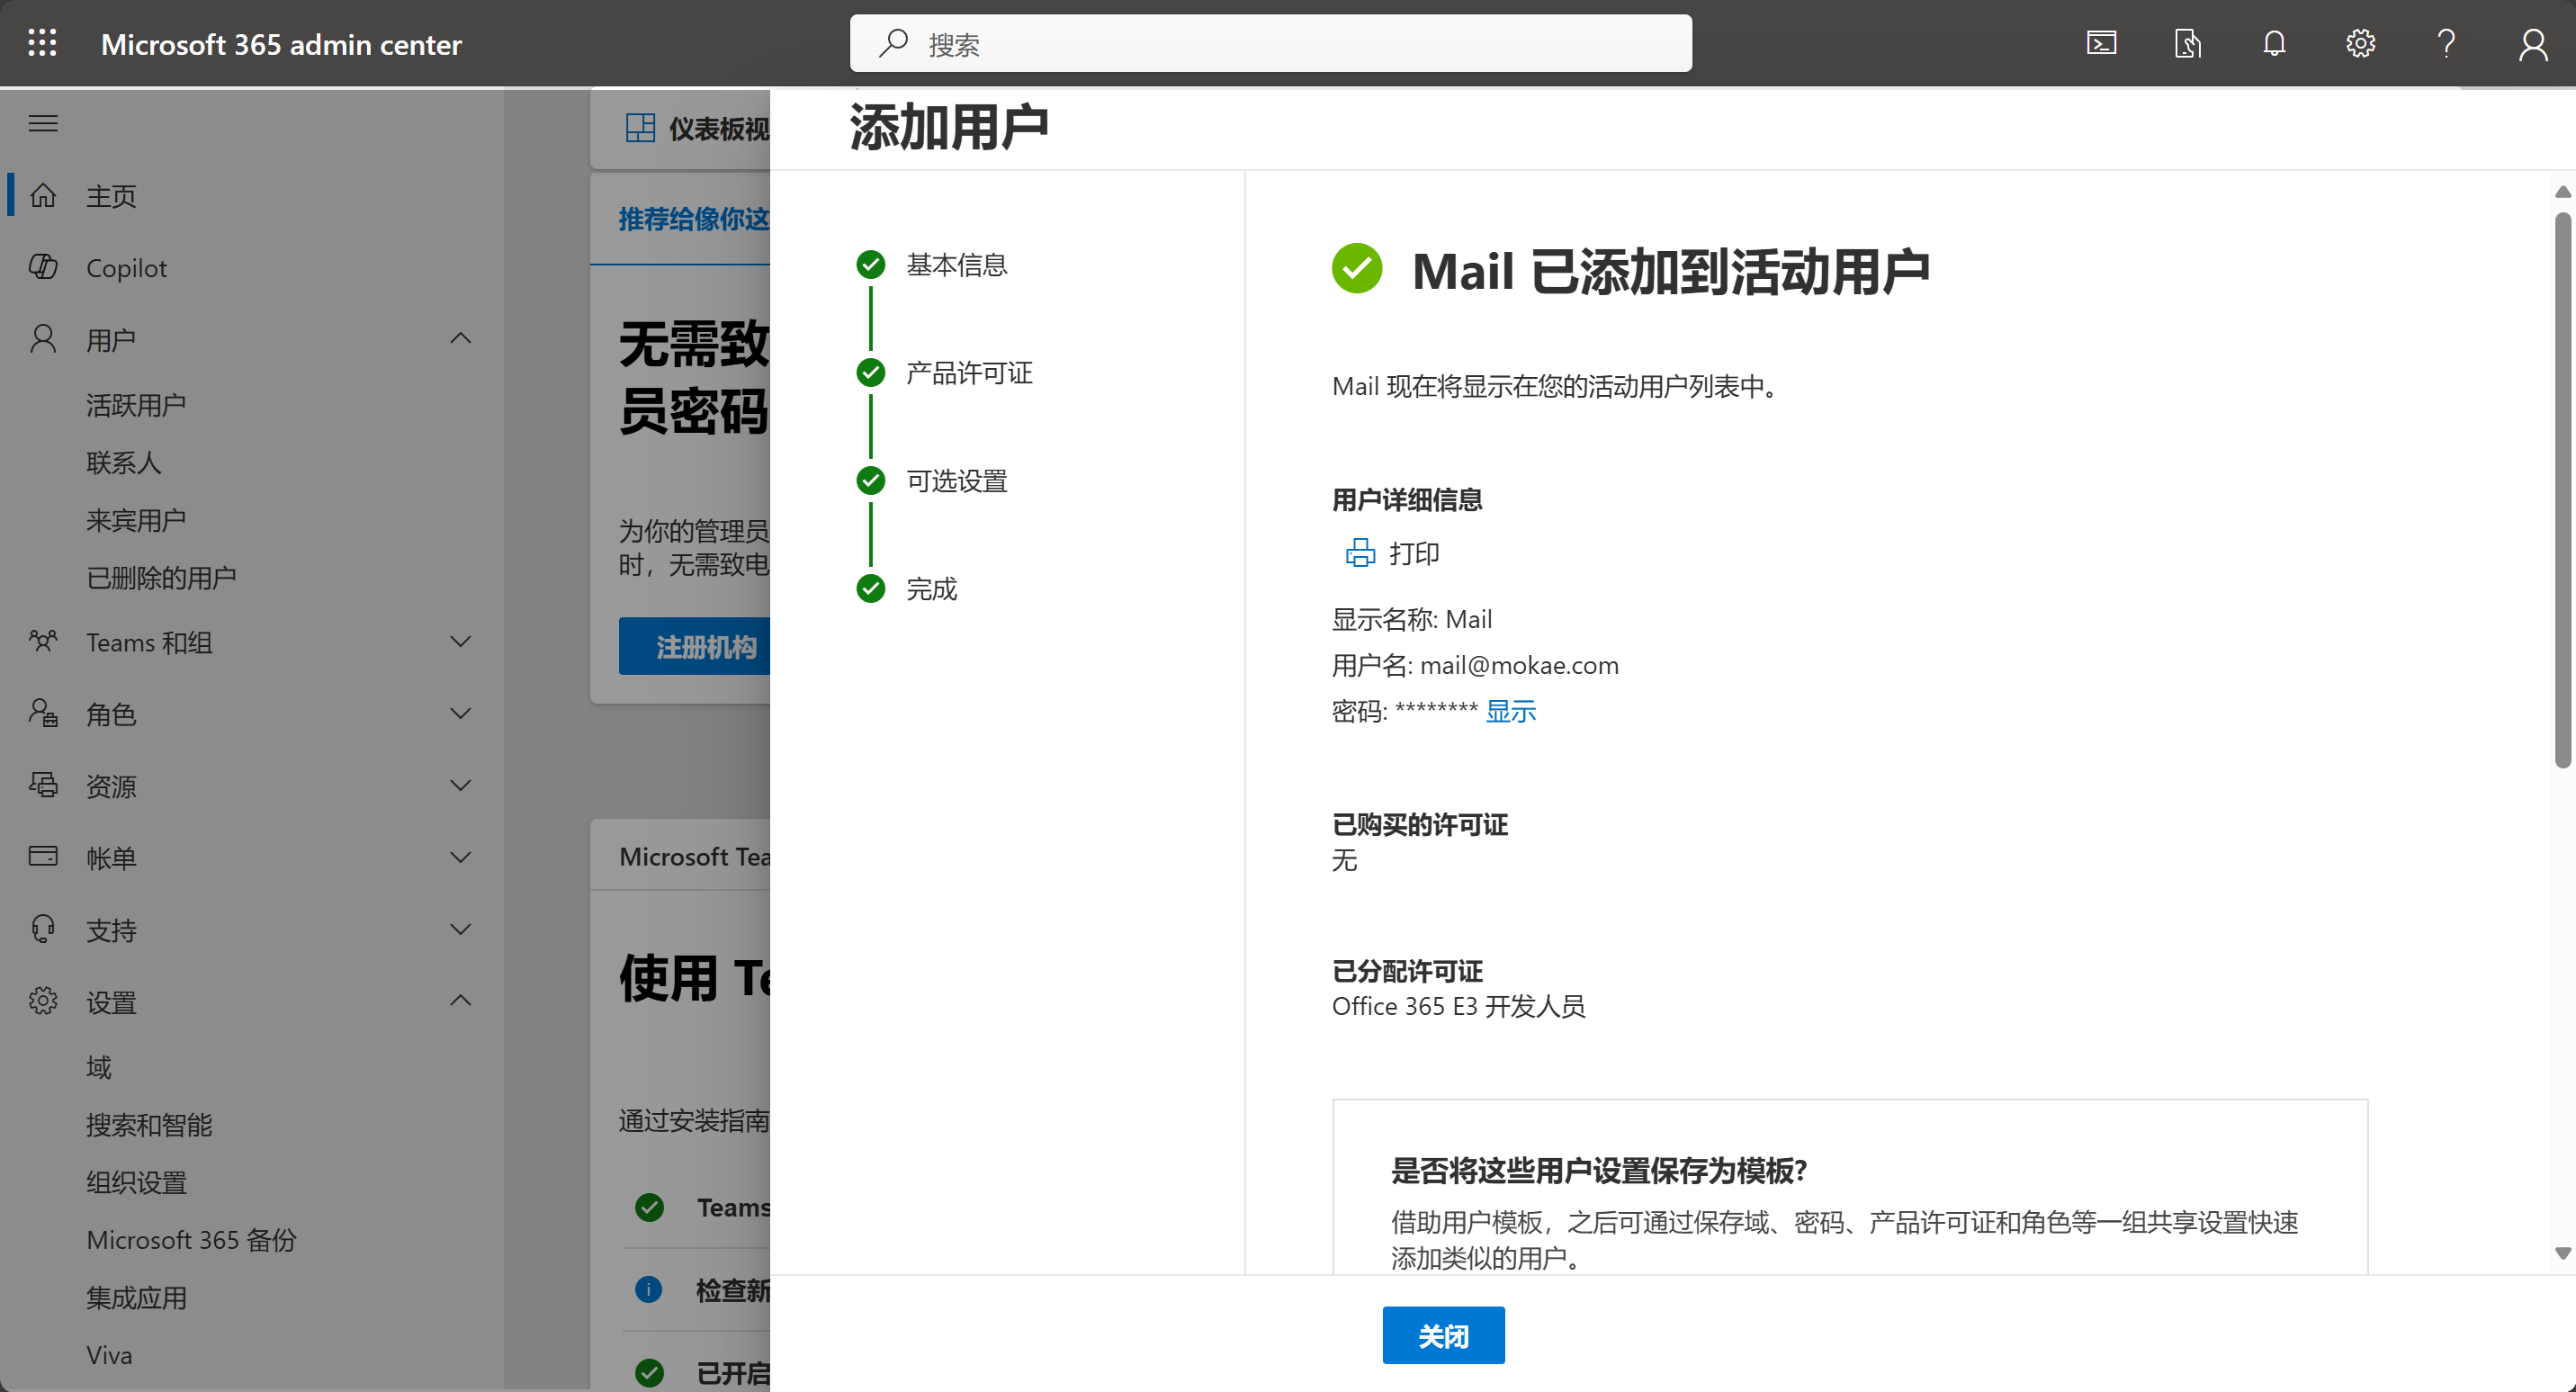2576x1392 pixels.
Task: Click the 关闭 button
Action: pos(1443,1336)
